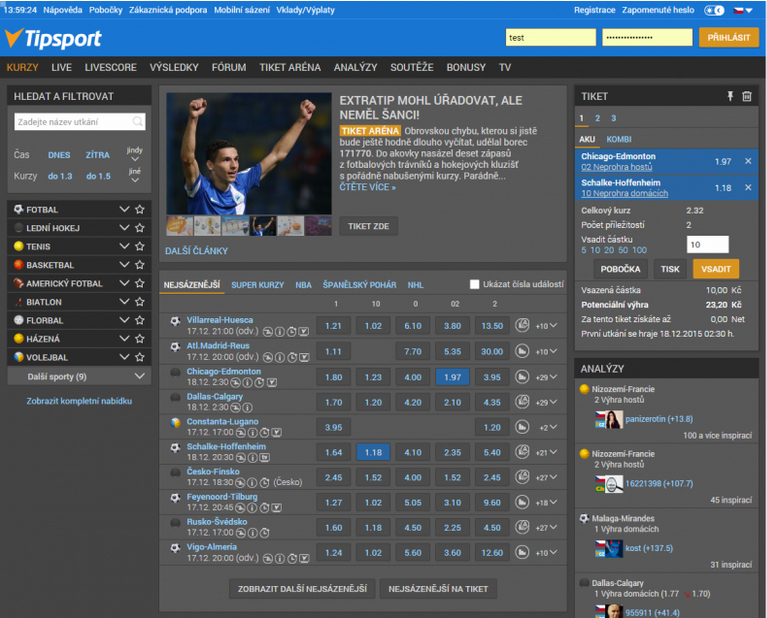Screen dimensions: 767x618
Task: Open statistics icon for Dallas-Calgary row
Action: [x=522, y=402]
